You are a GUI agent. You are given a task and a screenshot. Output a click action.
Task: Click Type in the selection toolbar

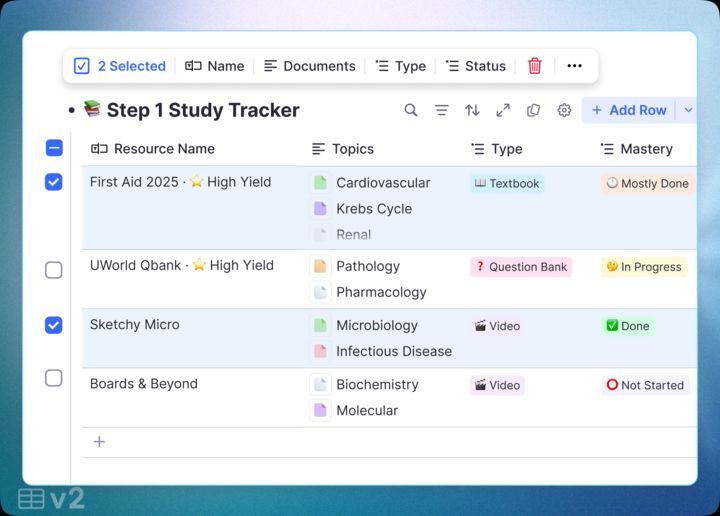point(401,66)
